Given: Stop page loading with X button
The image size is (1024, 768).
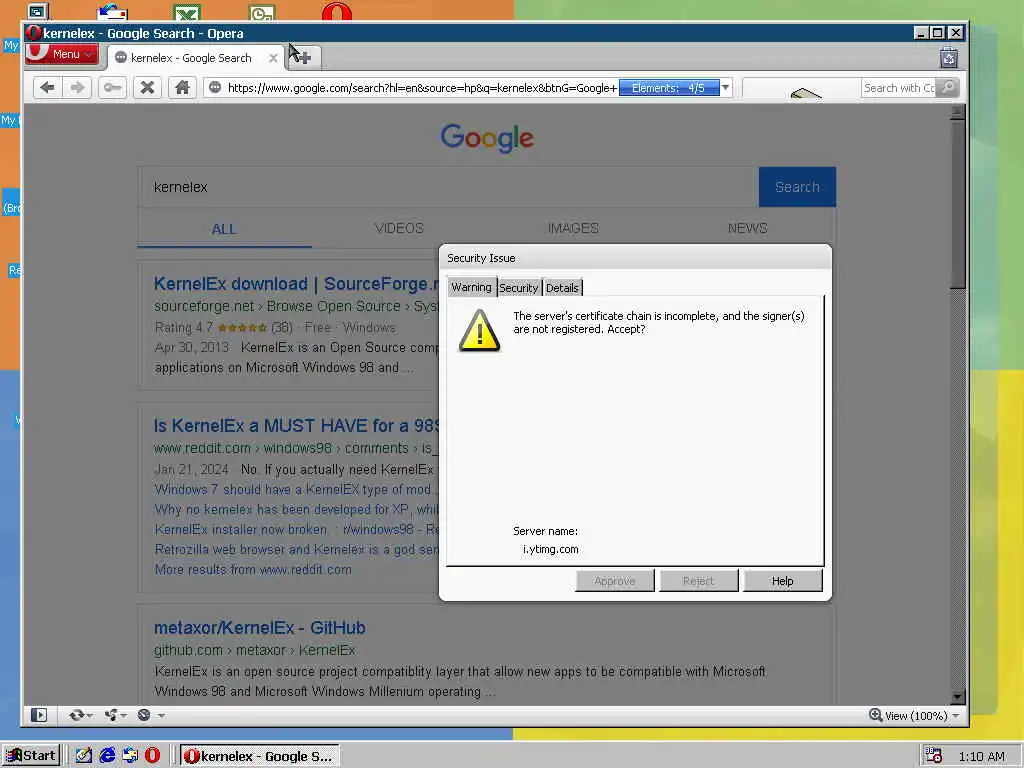Looking at the screenshot, I should pyautogui.click(x=148, y=88).
